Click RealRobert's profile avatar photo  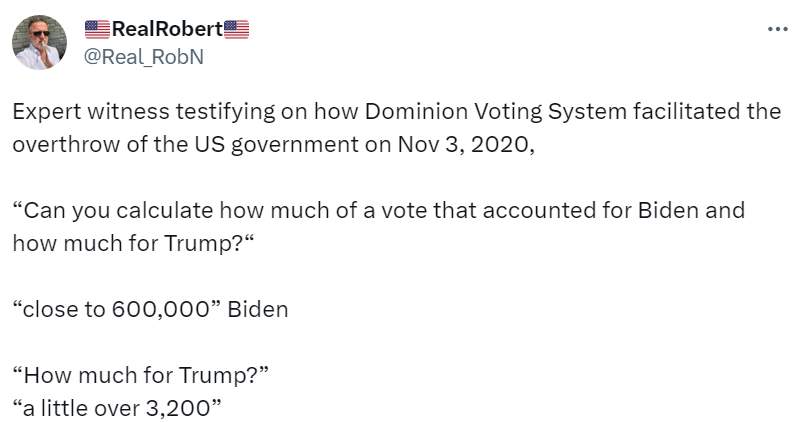[40, 43]
